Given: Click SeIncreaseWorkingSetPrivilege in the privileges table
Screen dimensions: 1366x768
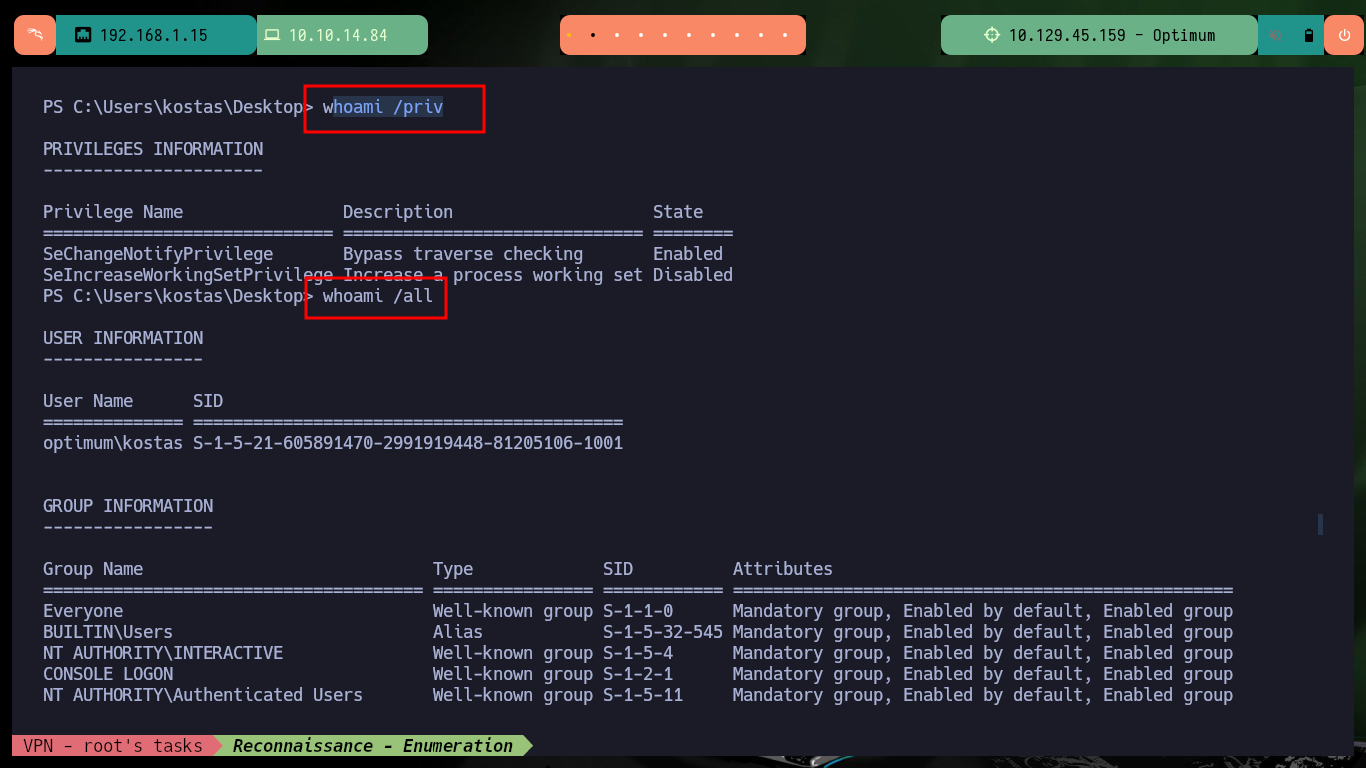Looking at the screenshot, I should click(188, 275).
